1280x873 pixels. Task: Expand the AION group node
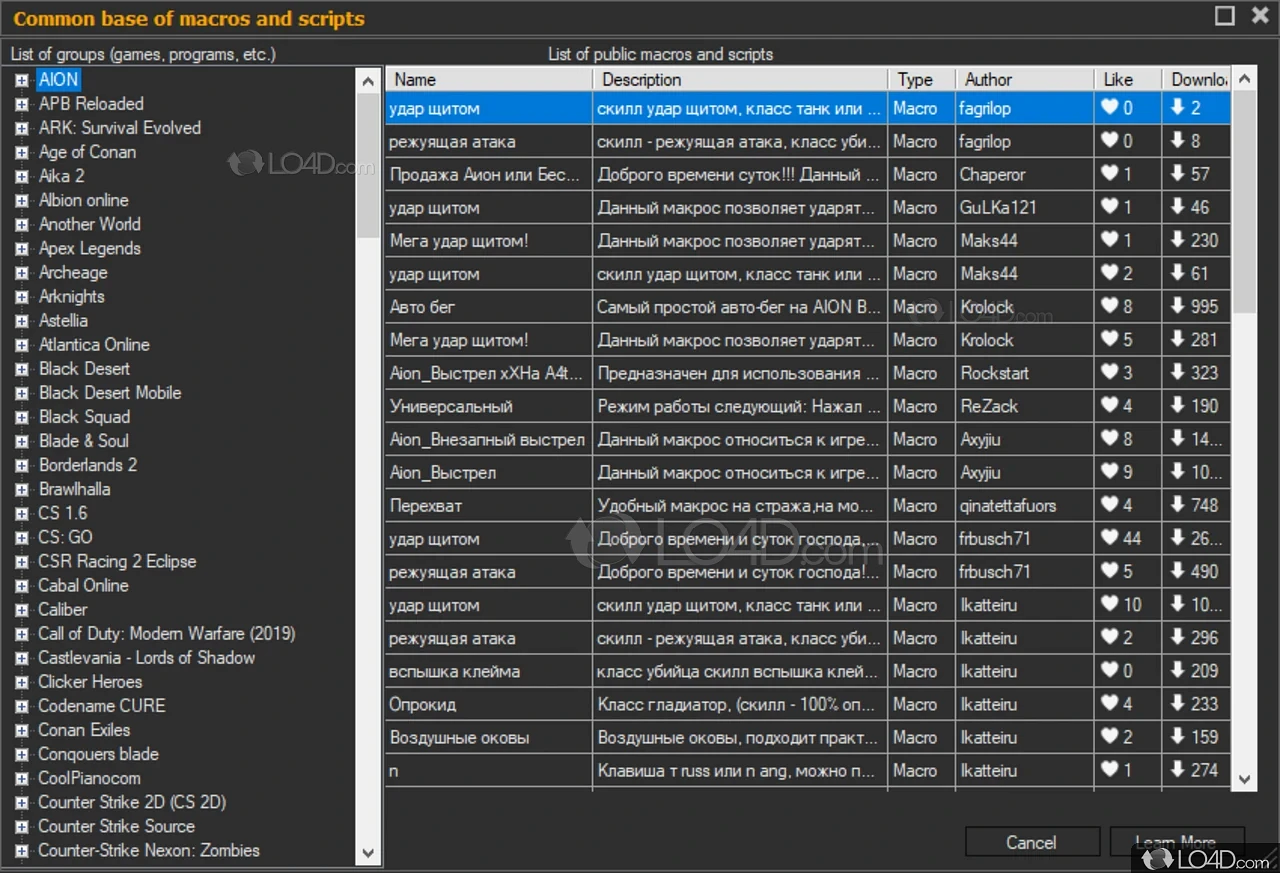click(x=21, y=80)
